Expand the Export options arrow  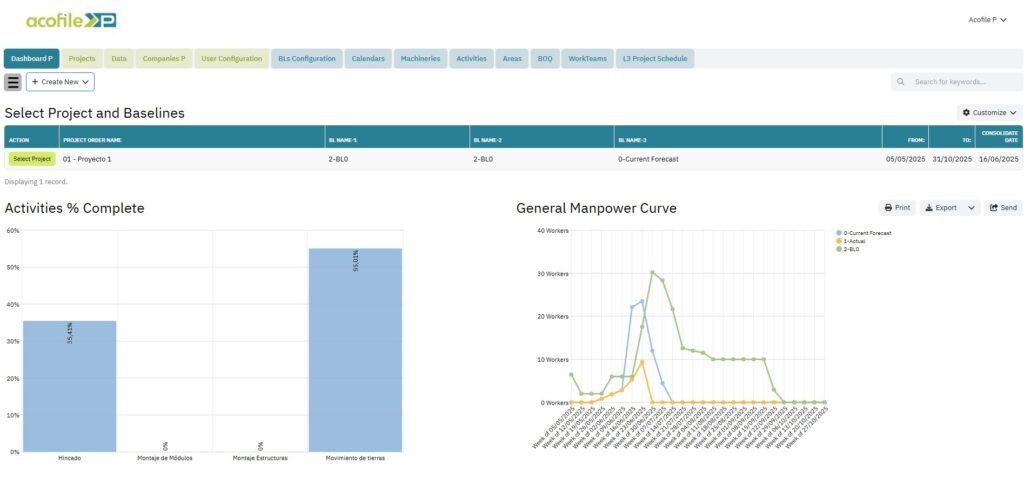pos(973,208)
